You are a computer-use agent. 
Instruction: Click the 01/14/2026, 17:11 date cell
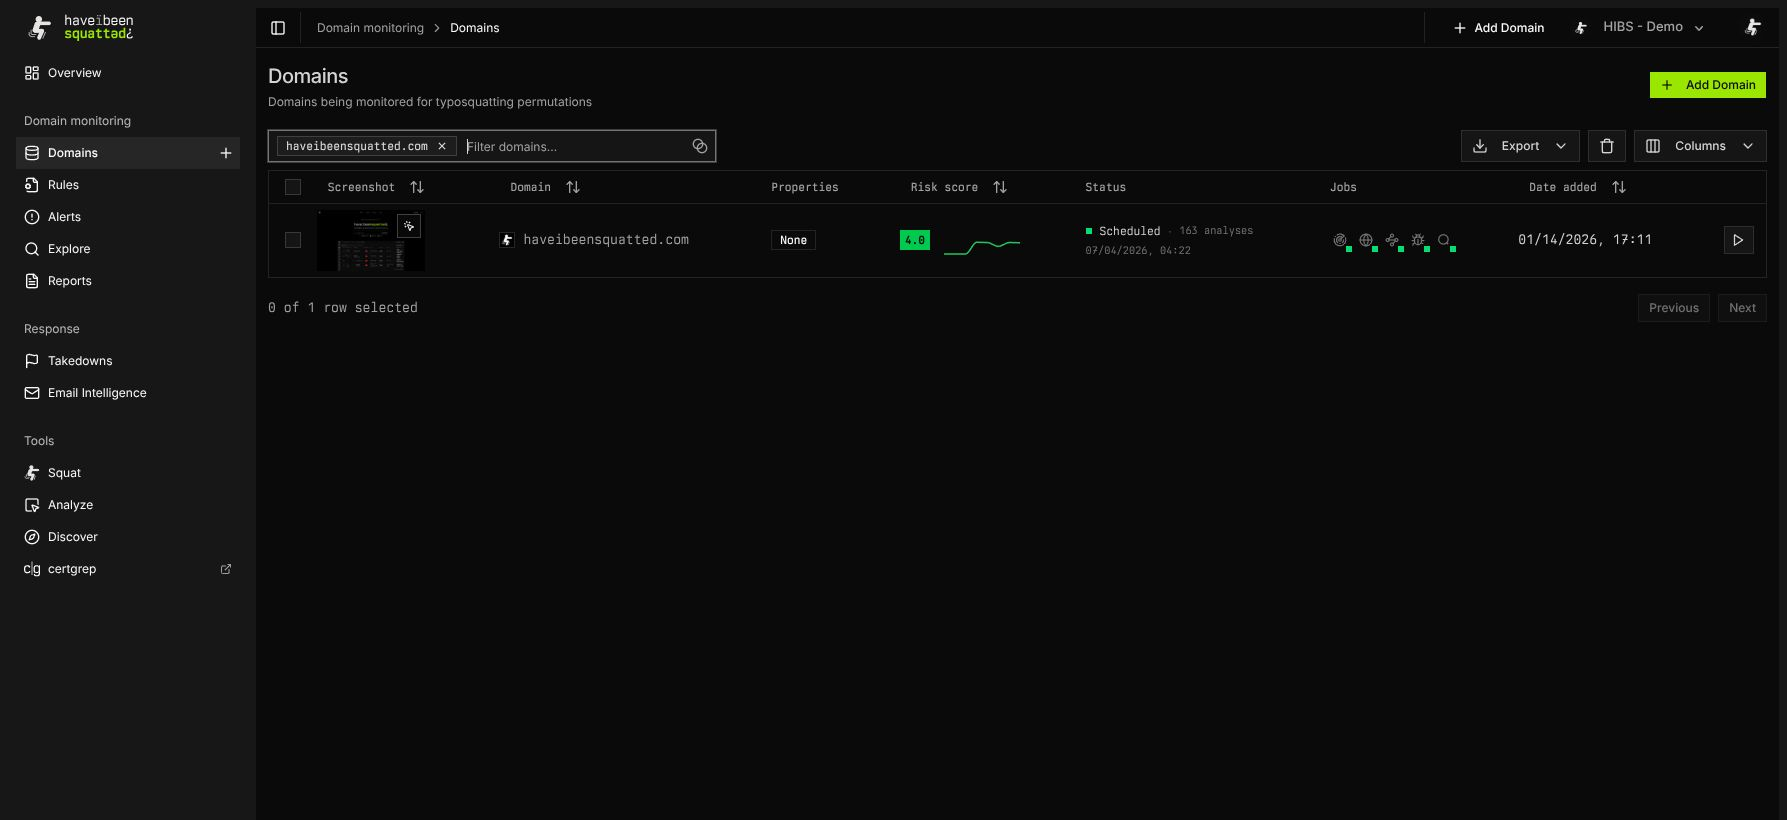[1585, 240]
